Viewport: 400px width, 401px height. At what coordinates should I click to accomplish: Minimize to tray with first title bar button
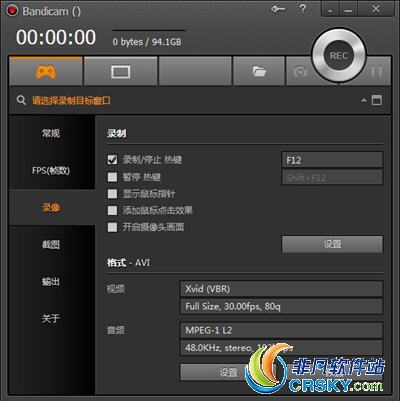tap(330, 9)
